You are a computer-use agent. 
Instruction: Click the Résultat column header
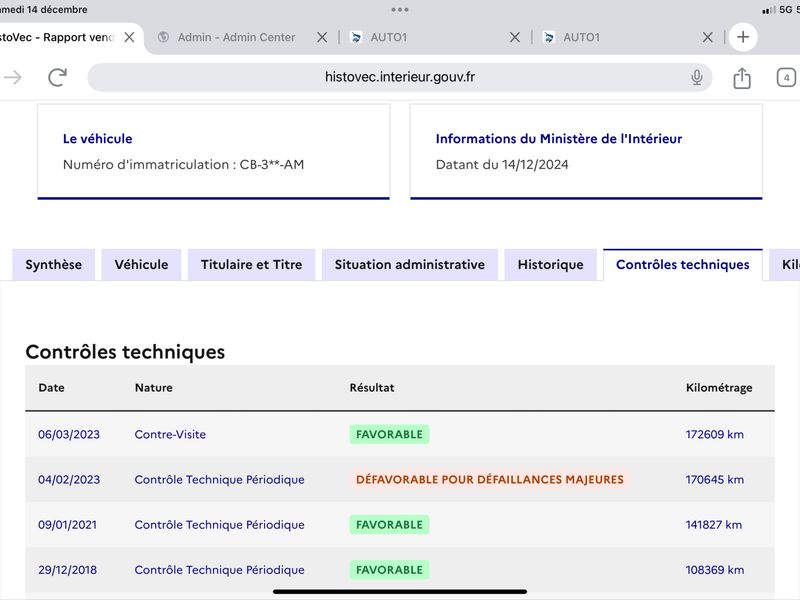(372, 388)
